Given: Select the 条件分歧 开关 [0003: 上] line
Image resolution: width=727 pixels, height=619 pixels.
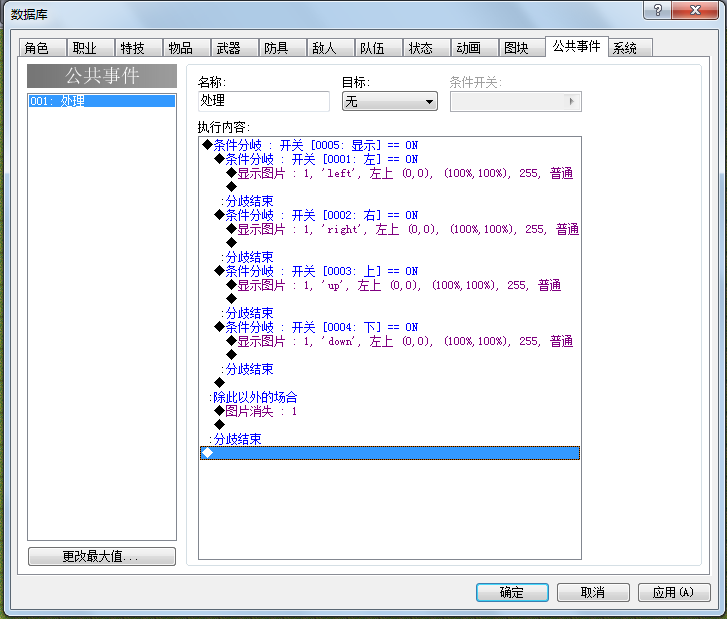Looking at the screenshot, I should pos(390,271).
